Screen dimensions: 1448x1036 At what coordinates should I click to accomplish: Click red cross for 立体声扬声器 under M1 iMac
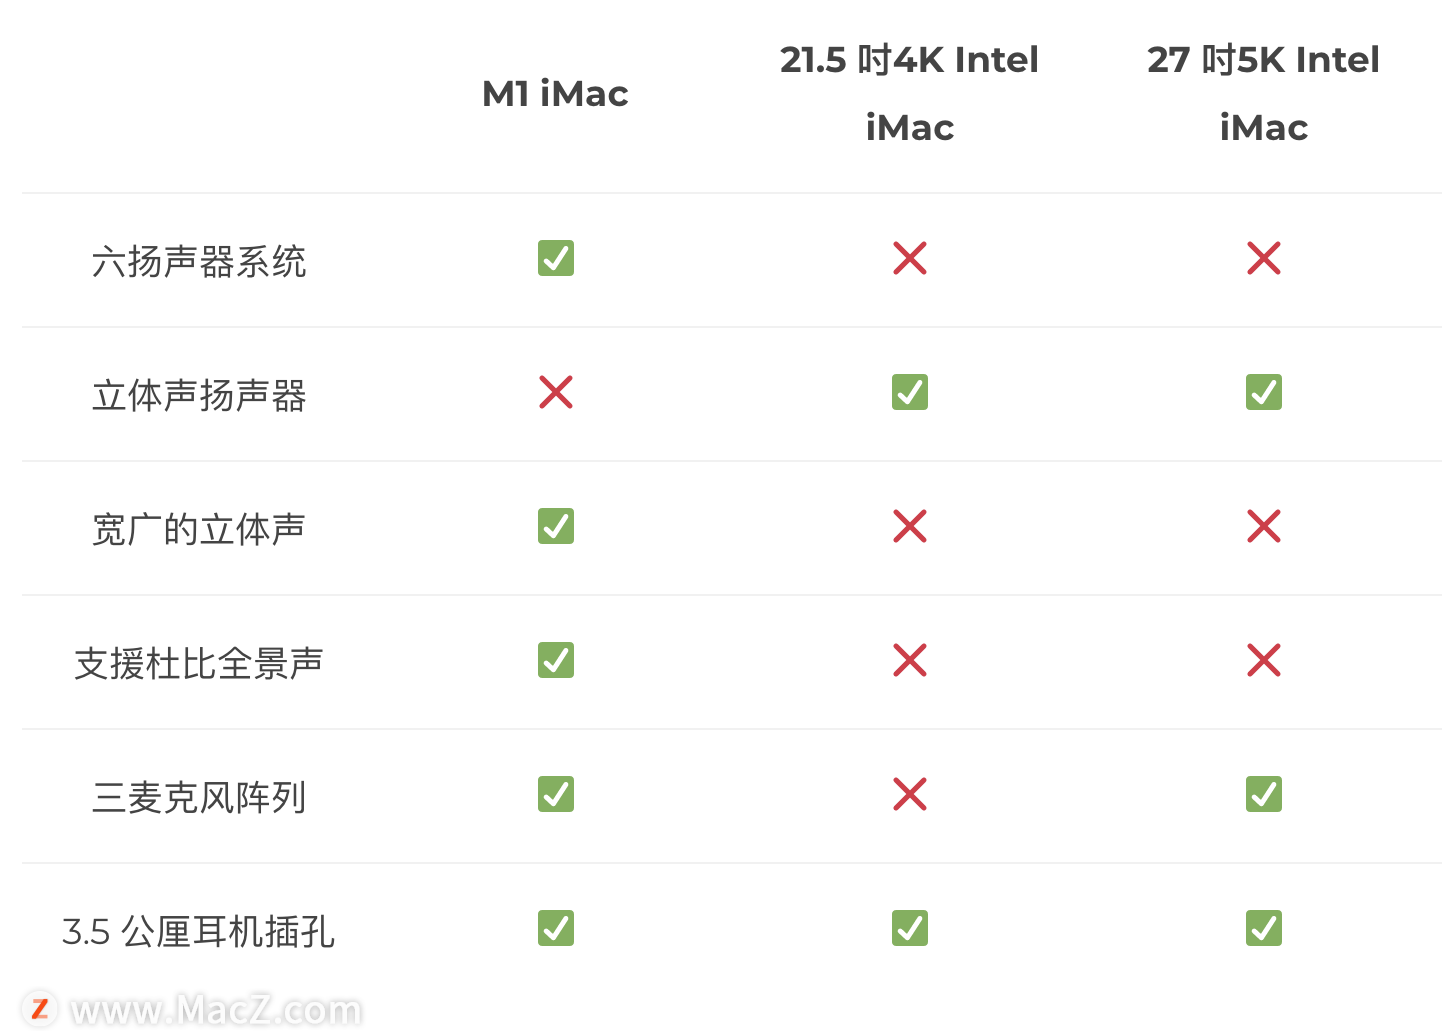[x=556, y=392]
